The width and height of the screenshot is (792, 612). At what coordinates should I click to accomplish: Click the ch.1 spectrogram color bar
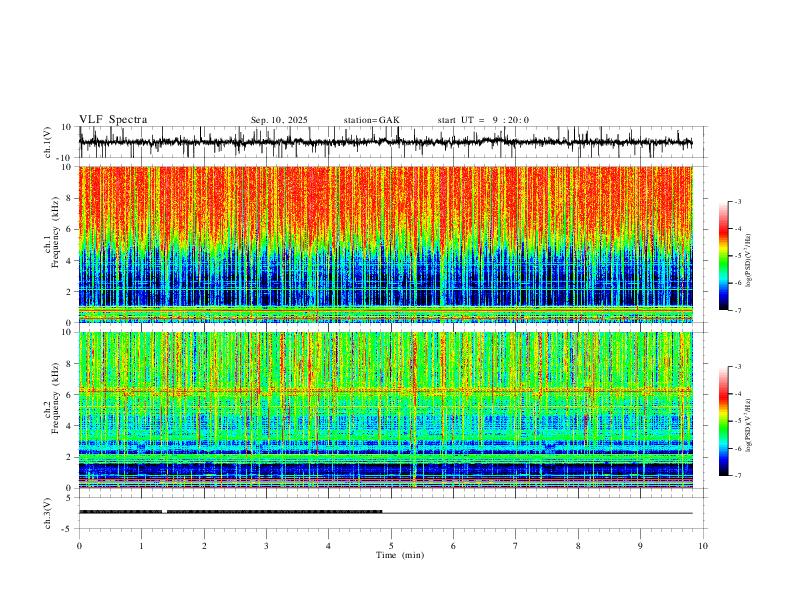point(723,256)
